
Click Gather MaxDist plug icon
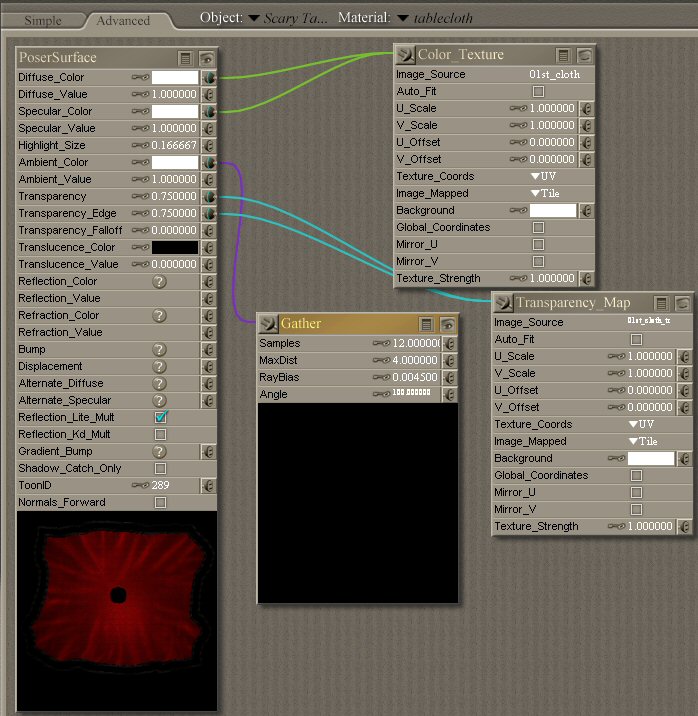pyautogui.click(x=450, y=360)
